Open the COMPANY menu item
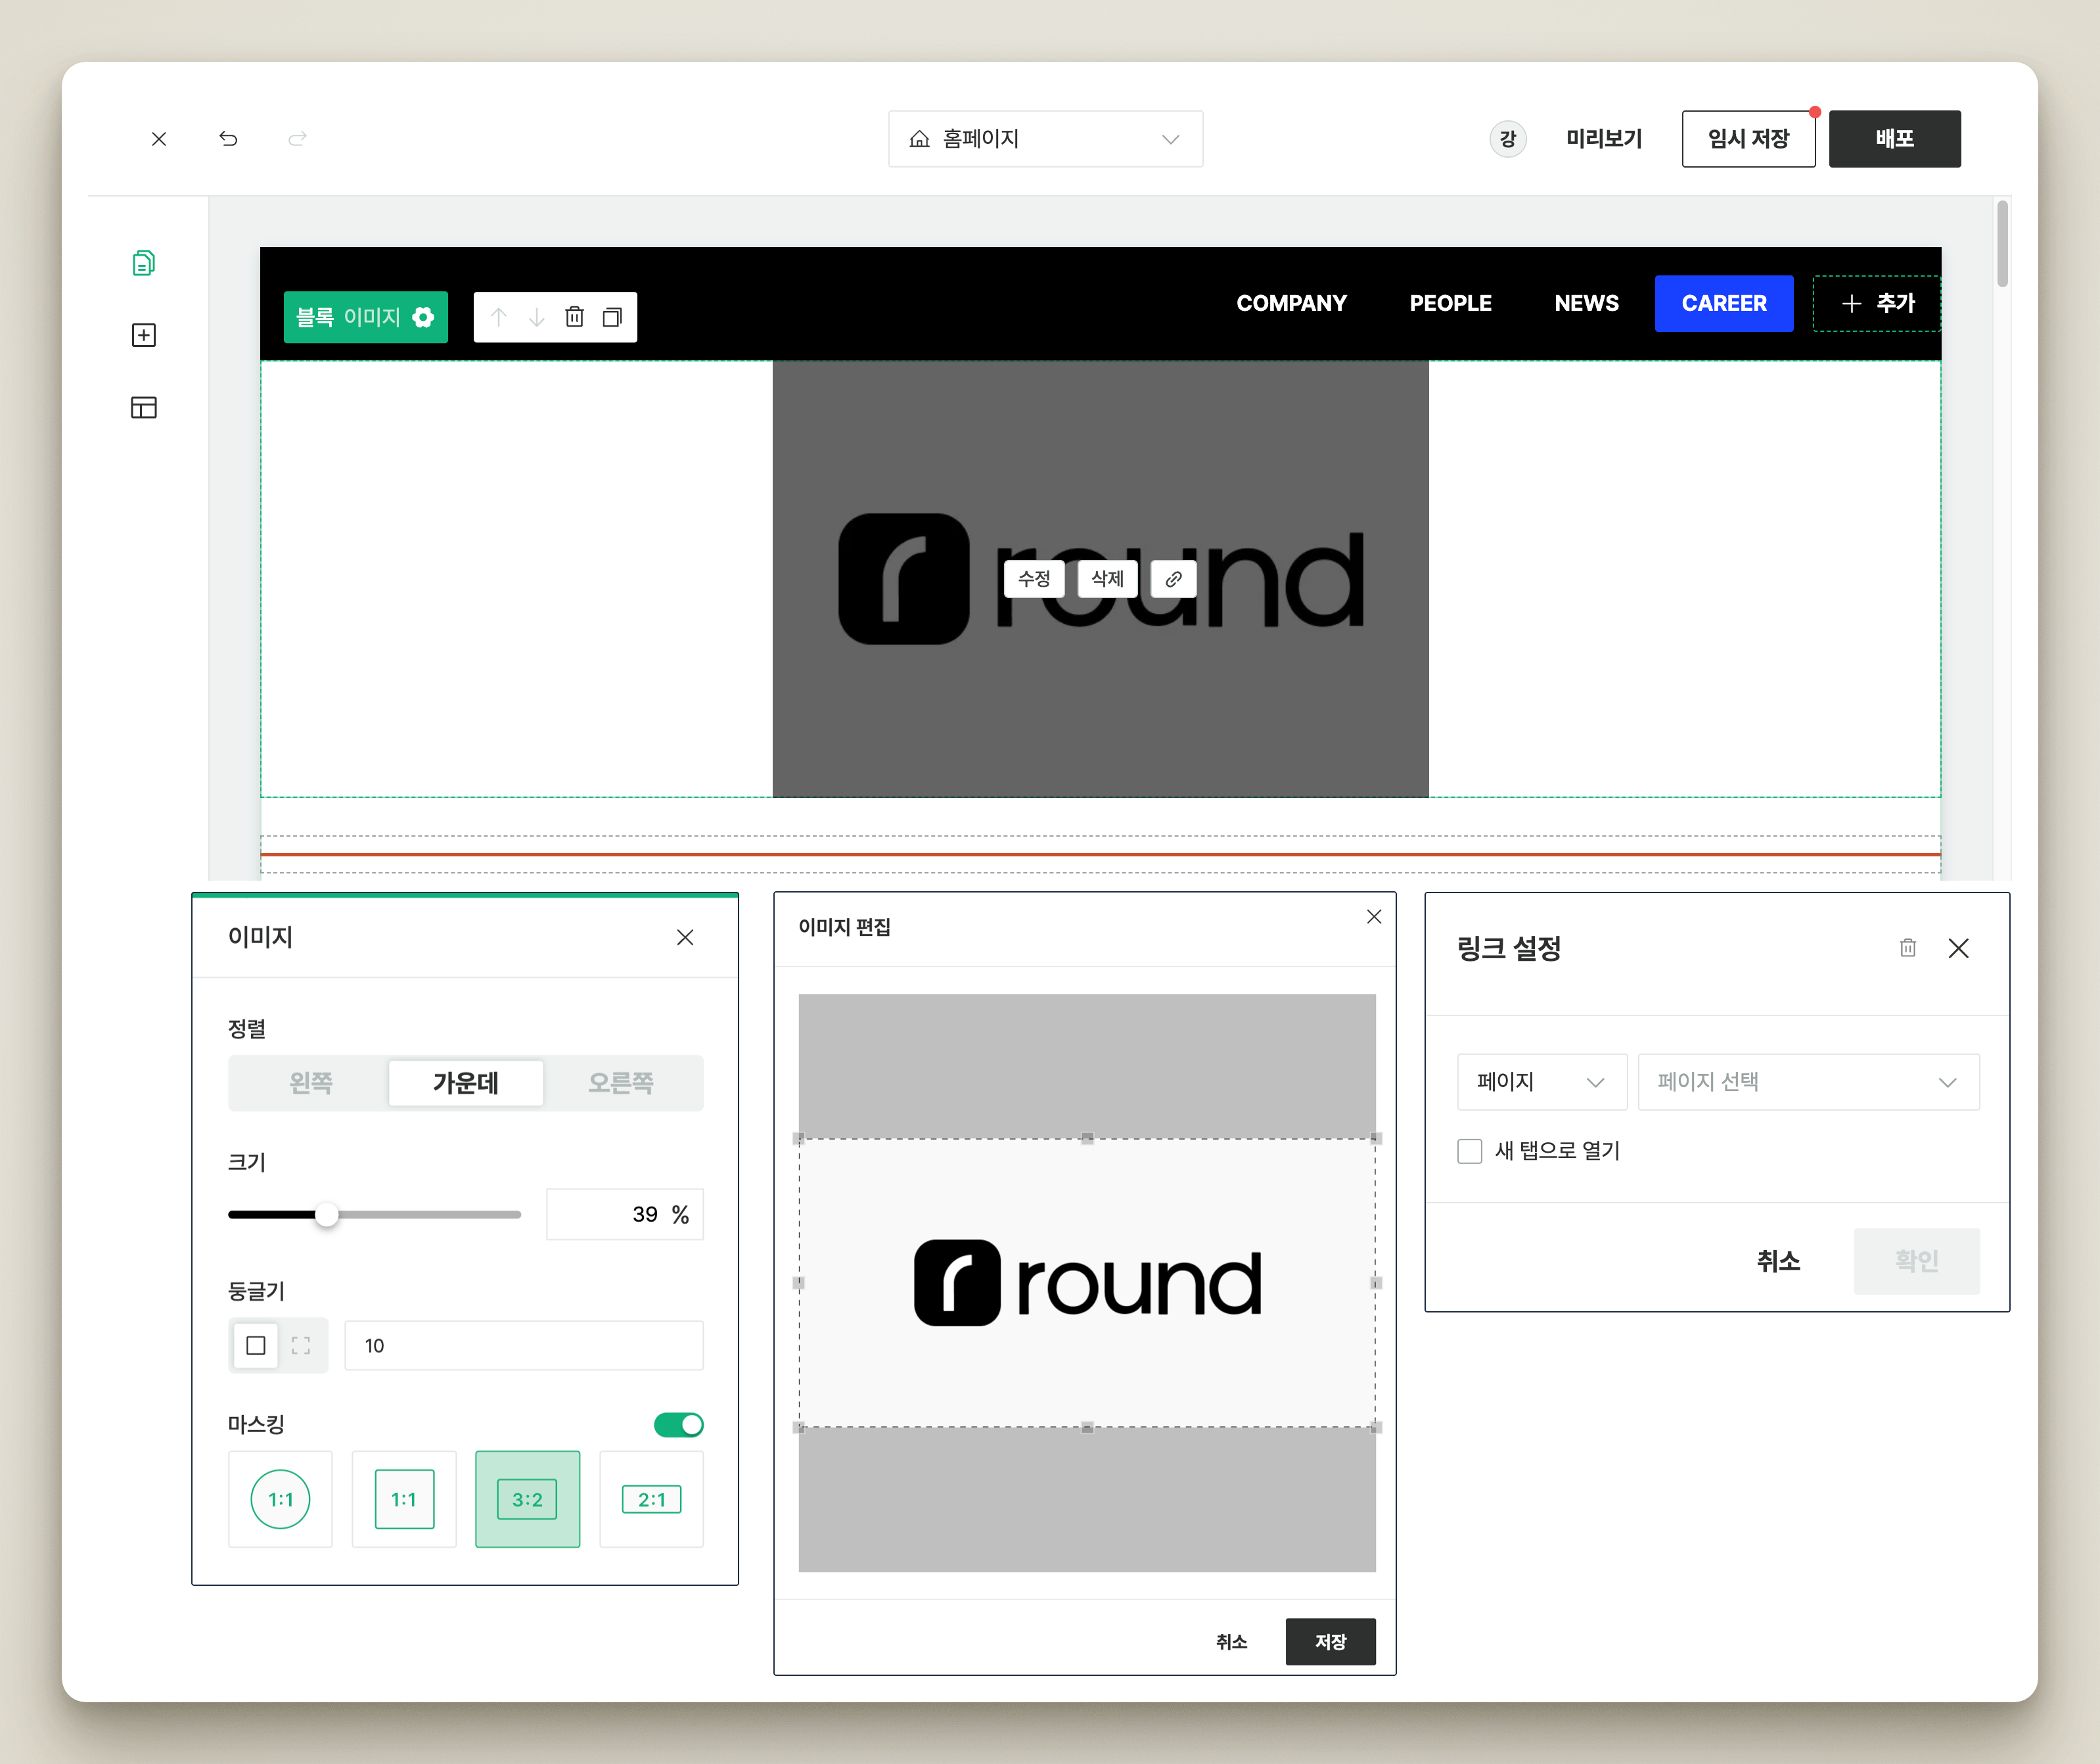Image resolution: width=2100 pixels, height=1764 pixels. [1292, 303]
